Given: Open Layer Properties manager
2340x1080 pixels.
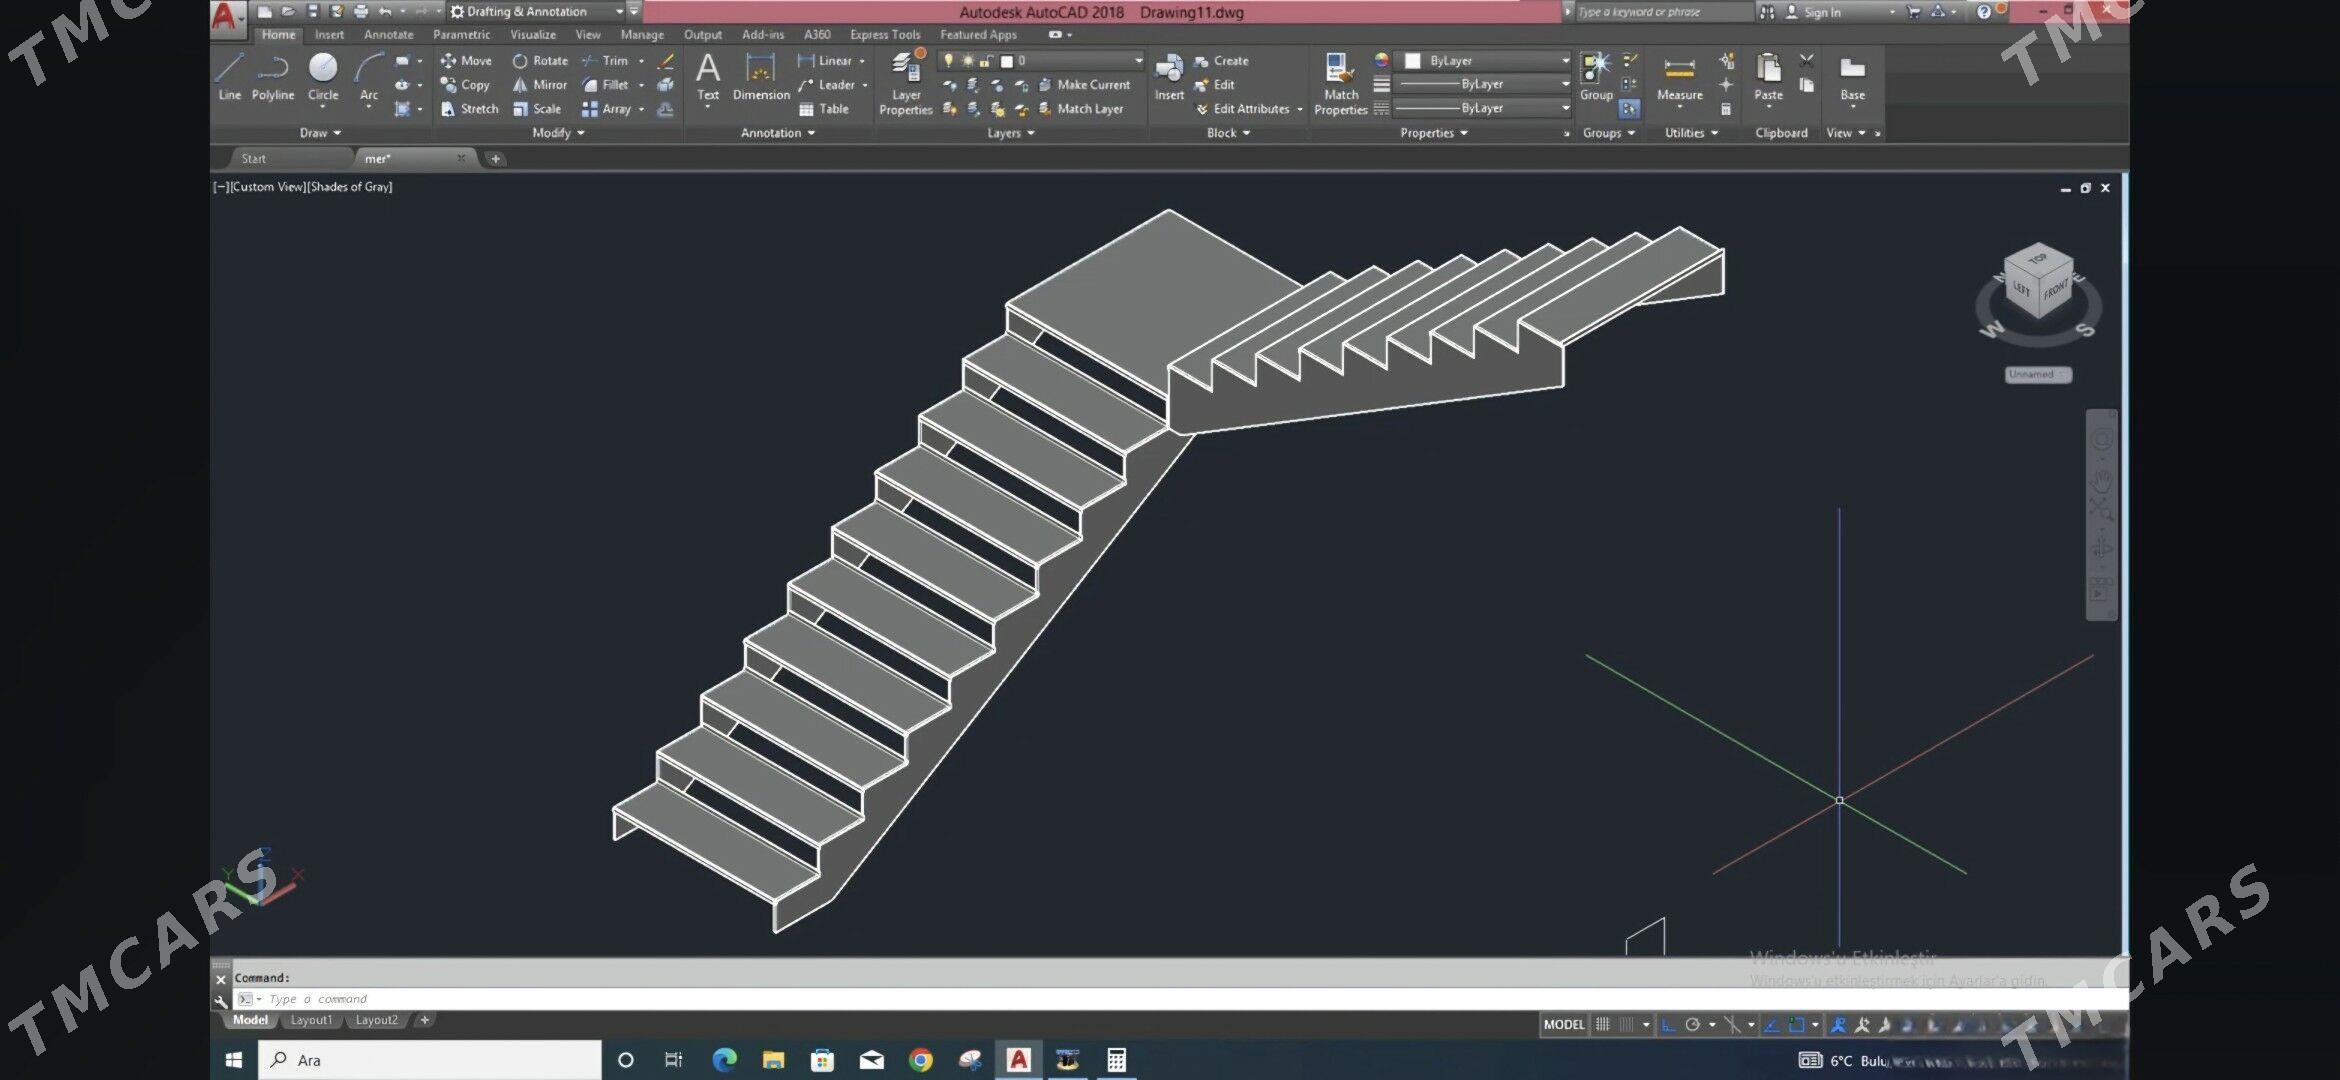Looking at the screenshot, I should click(x=905, y=80).
